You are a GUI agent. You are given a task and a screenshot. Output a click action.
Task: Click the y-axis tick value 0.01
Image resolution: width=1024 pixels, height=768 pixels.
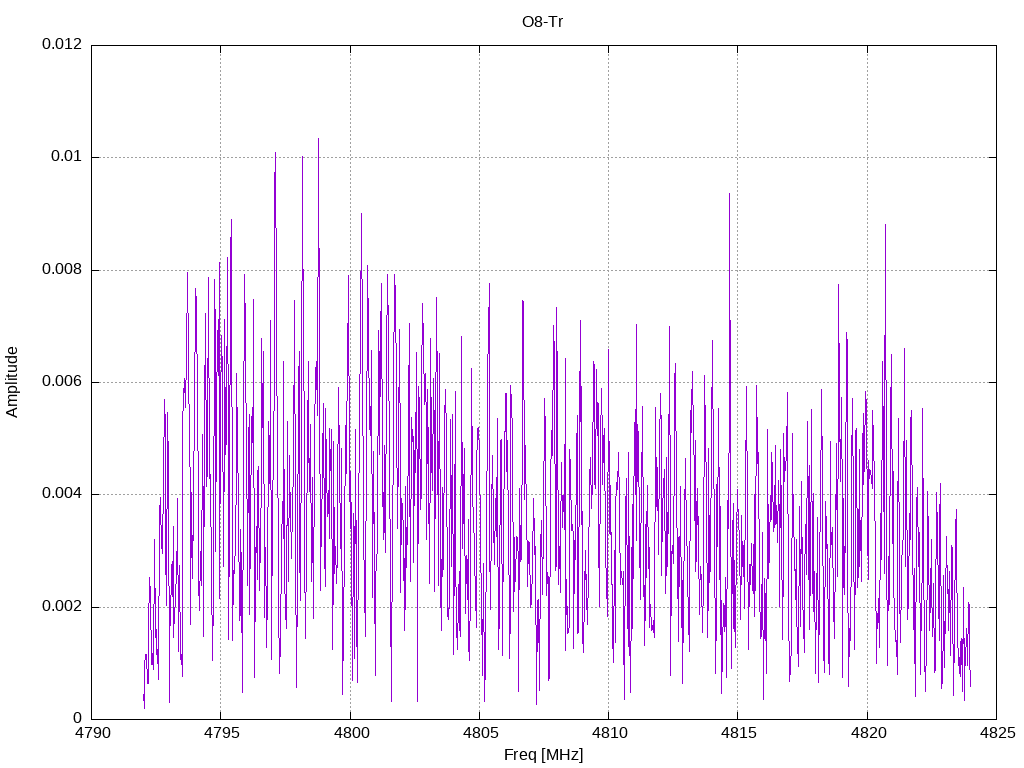[67, 156]
